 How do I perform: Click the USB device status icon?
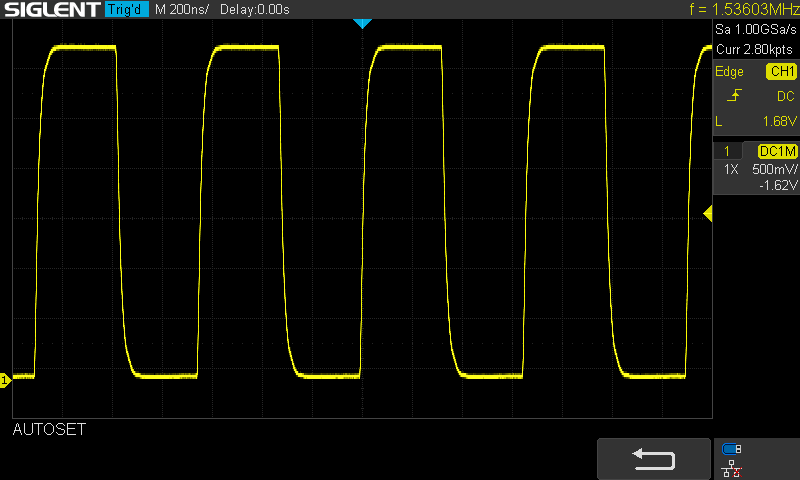coord(732,449)
